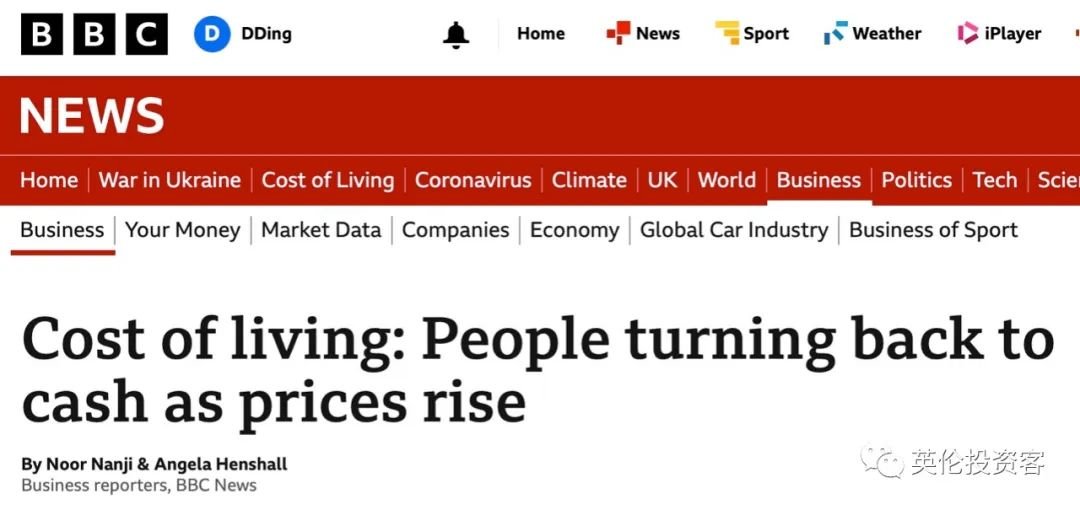Screen dimensions: 1080x510
Task: Open the World news section
Action: (x=727, y=180)
